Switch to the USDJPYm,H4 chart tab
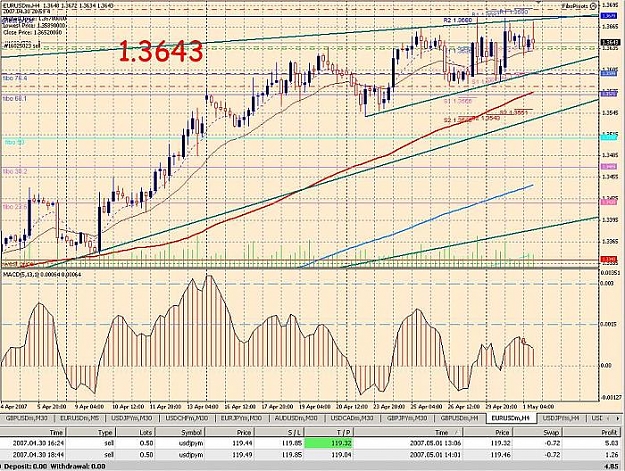This screenshot has width=625, height=471. pyautogui.click(x=561, y=418)
